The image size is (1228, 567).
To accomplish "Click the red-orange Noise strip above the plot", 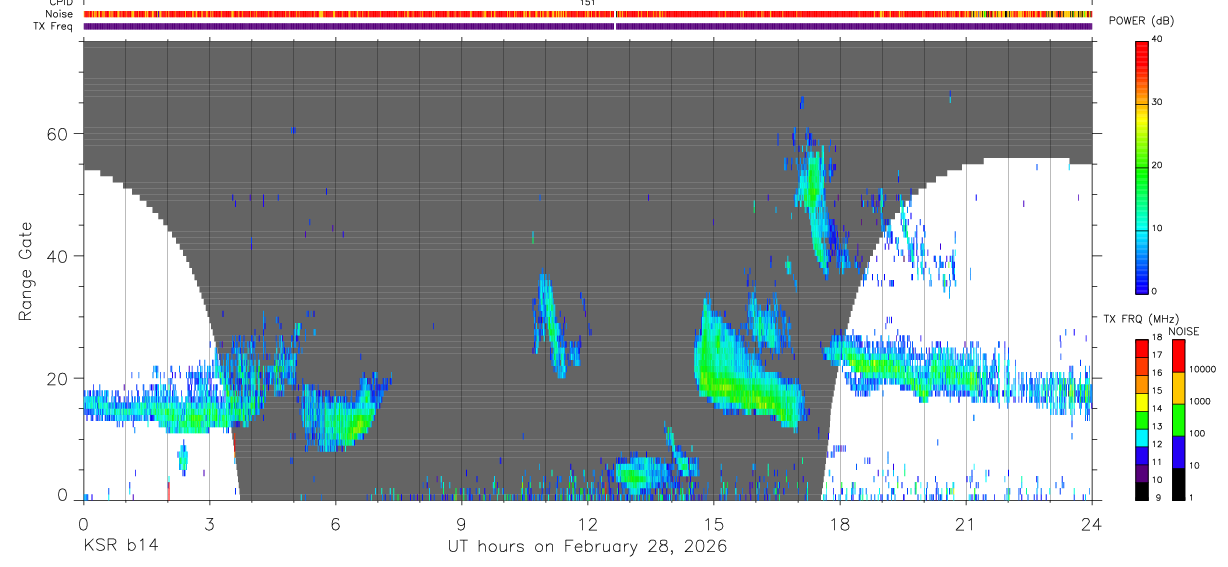I will coord(587,14).
